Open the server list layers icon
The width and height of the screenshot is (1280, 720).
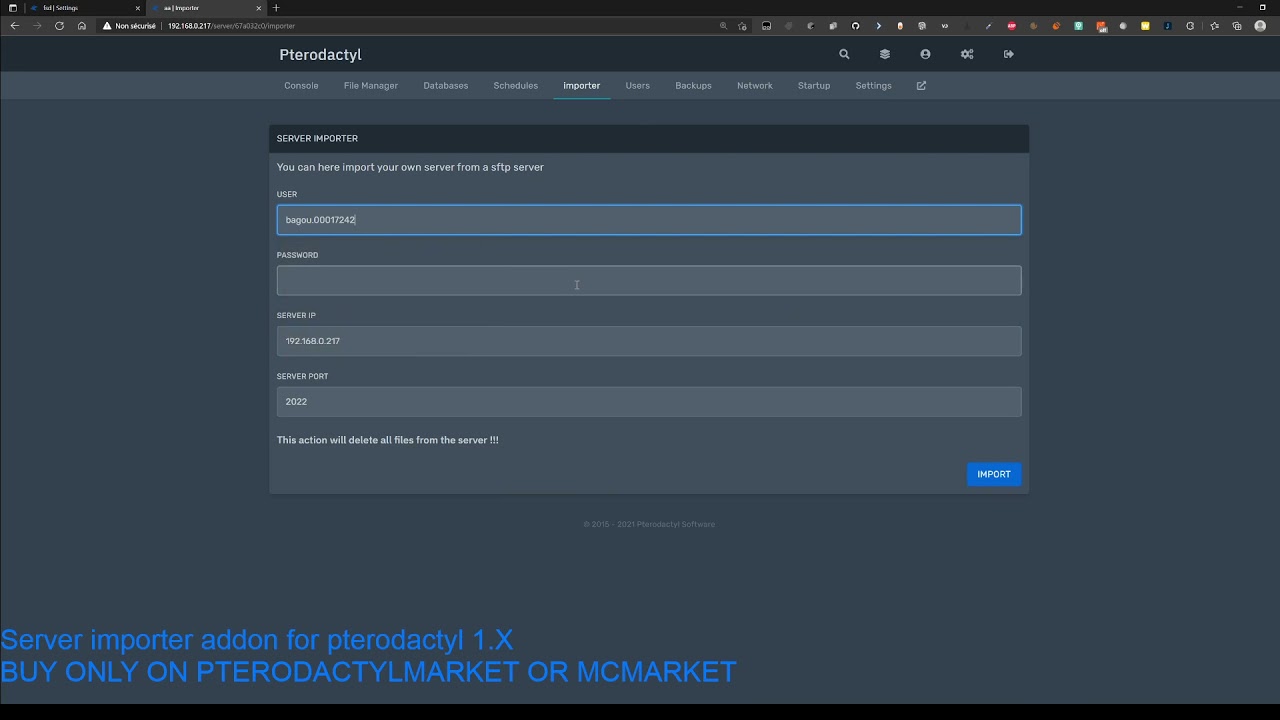tap(885, 54)
